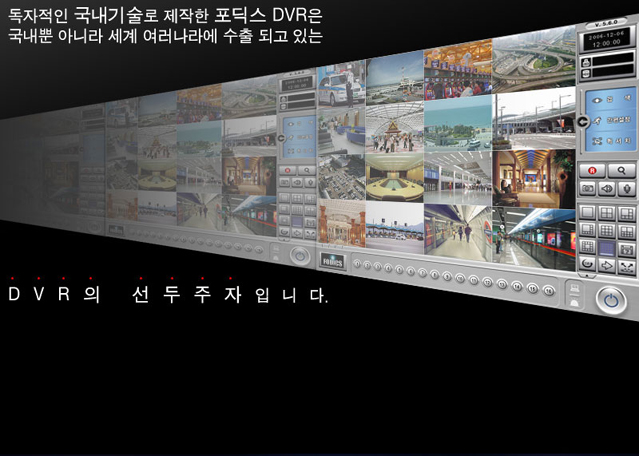Select eight-split layout button
639x456 pixels.
pyautogui.click(x=587, y=230)
